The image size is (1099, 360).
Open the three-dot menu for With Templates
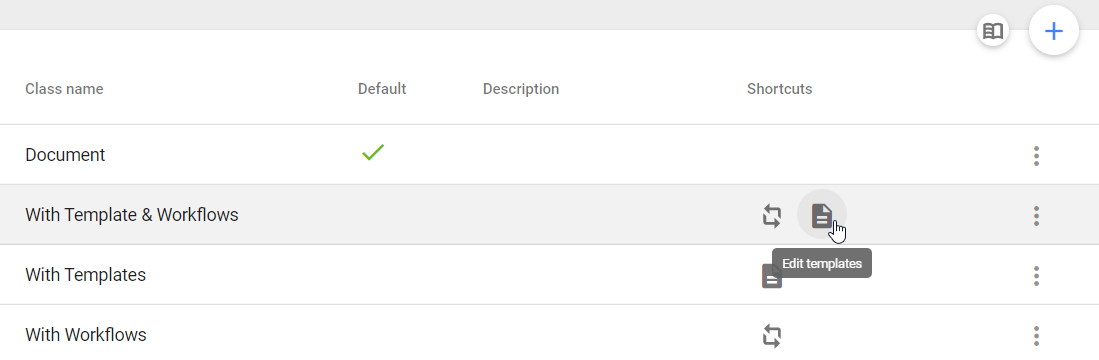click(1036, 276)
